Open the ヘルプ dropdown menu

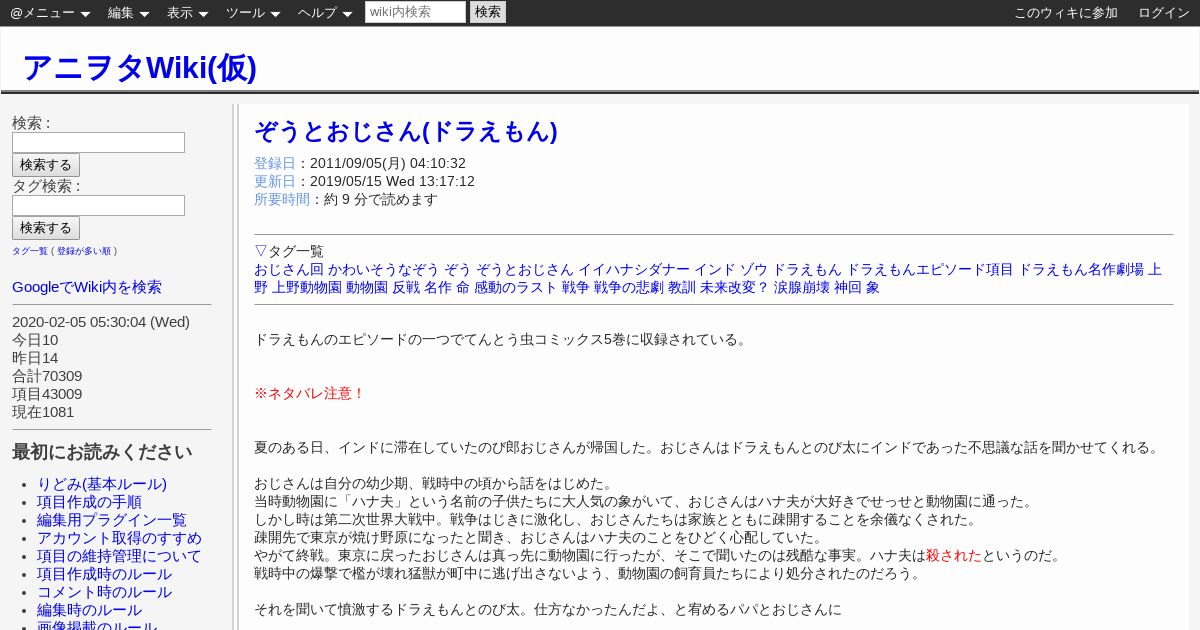click(325, 13)
